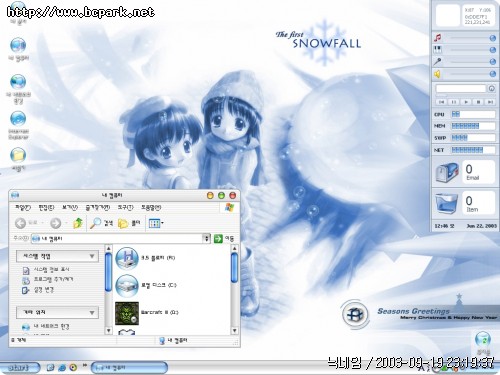This screenshot has height=375, width=500.
Task: Click the Start button
Action: click(x=20, y=368)
